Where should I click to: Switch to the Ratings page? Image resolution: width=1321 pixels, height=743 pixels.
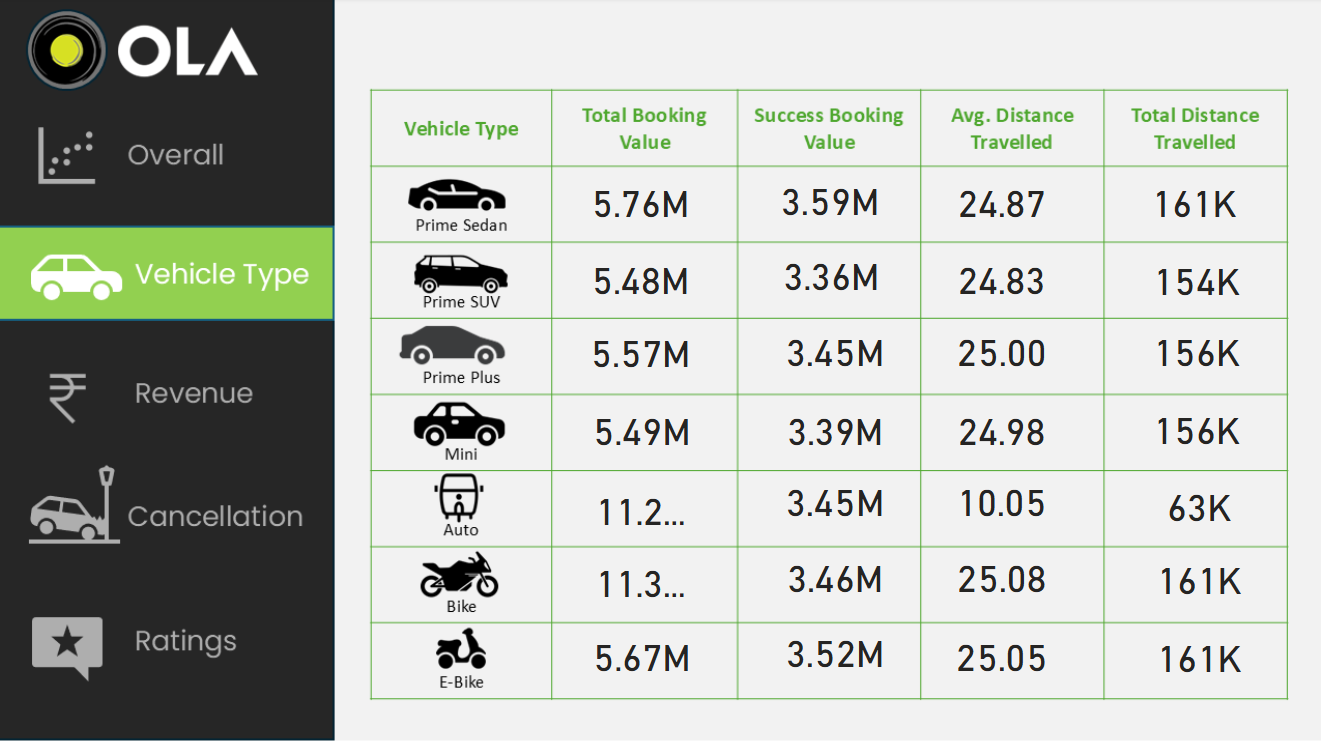coord(186,641)
